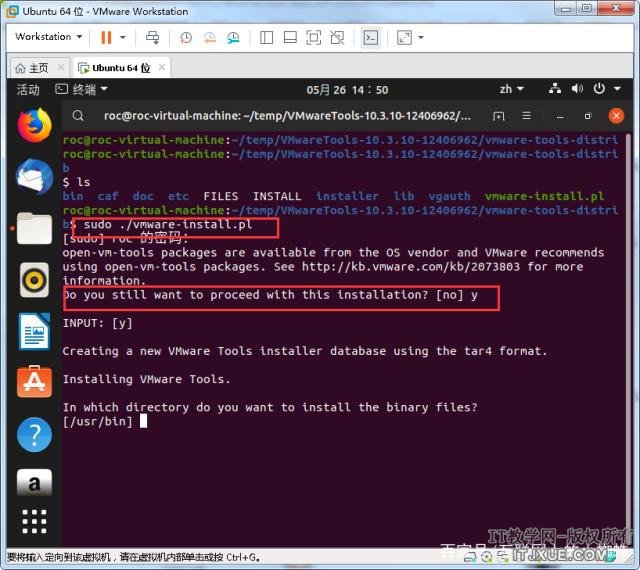Screen dimensions: 640x570
Task: Open the zh input language selector
Action: pos(509,90)
